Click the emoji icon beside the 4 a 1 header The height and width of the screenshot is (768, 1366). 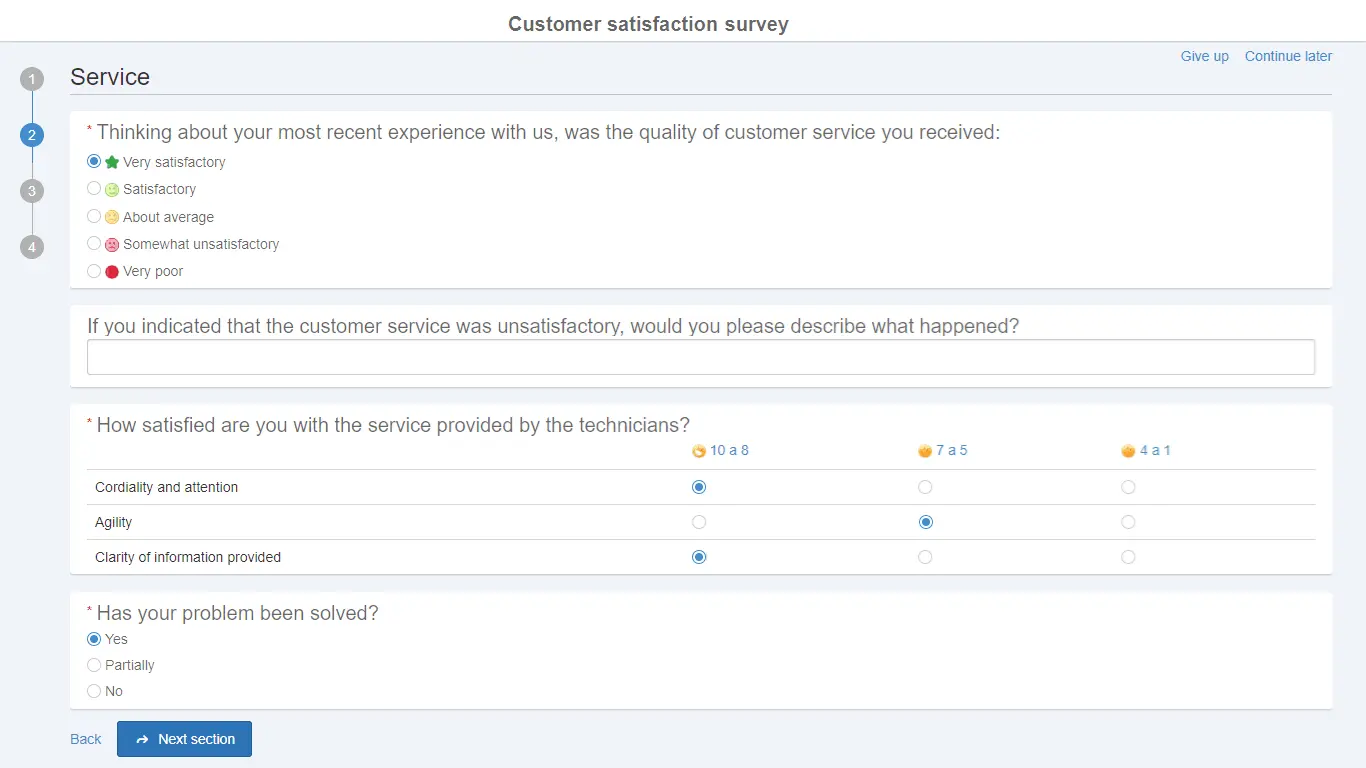1127,450
